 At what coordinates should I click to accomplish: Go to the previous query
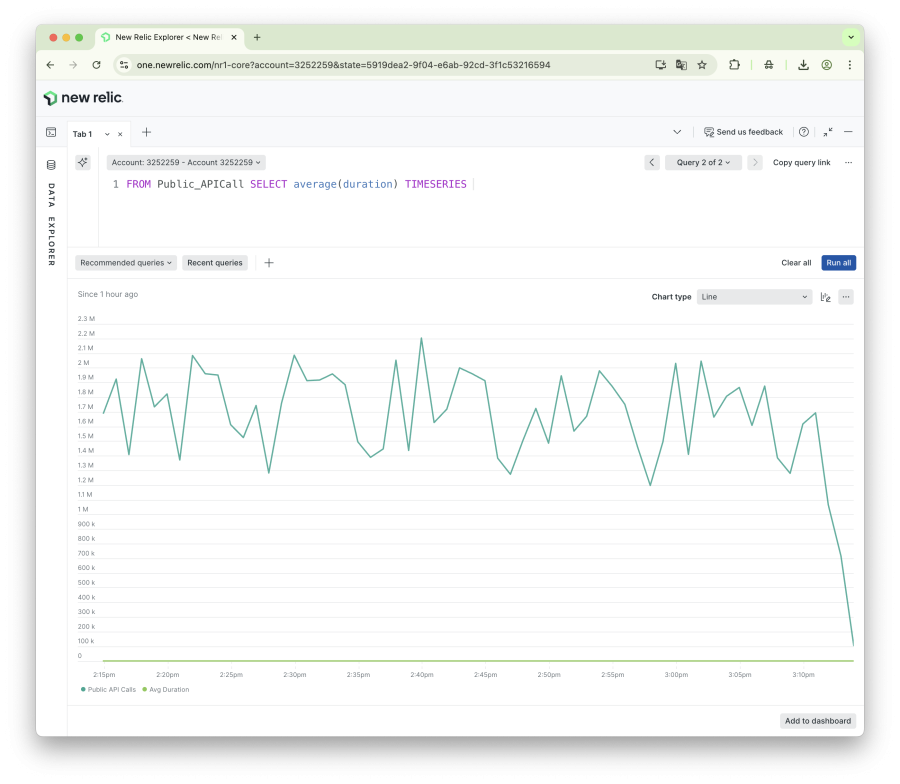(651, 162)
